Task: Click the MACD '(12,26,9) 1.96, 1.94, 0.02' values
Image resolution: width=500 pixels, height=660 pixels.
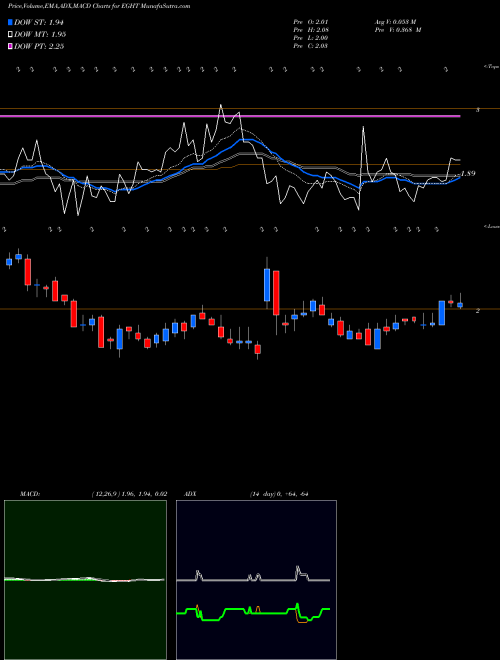Action: pyautogui.click(x=129, y=494)
